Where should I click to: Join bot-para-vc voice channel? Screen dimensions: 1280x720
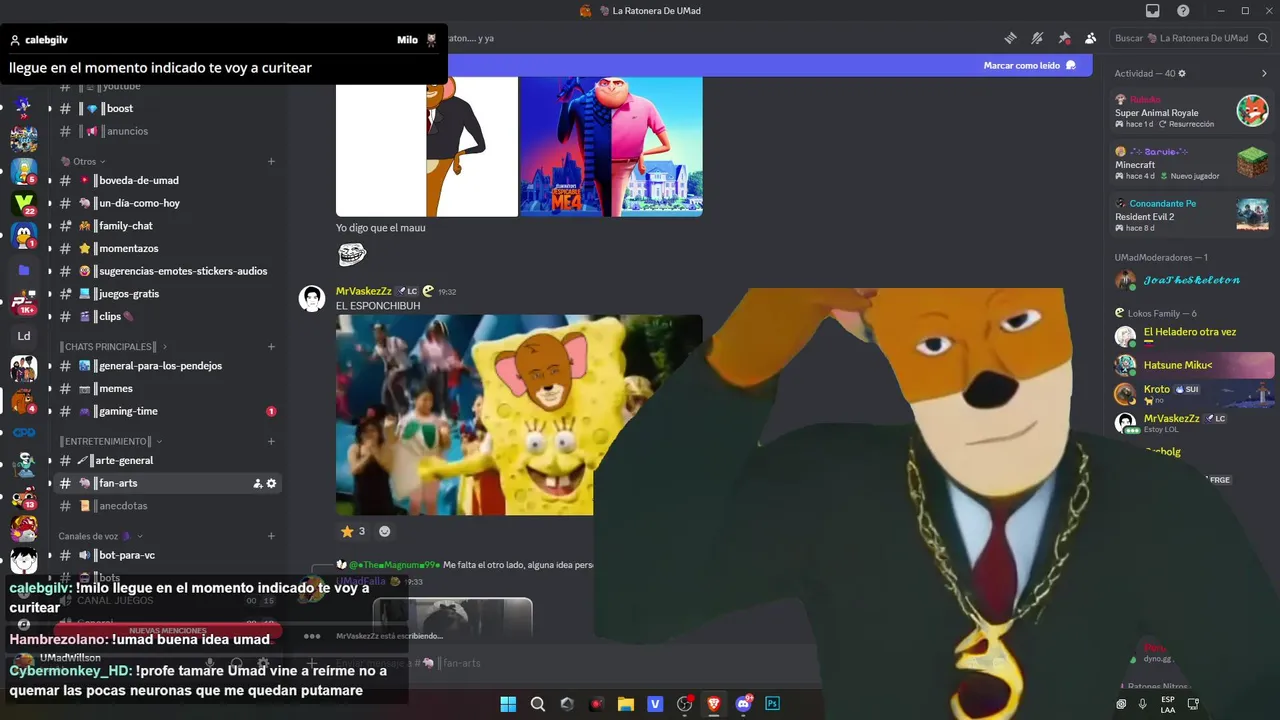(x=166, y=555)
